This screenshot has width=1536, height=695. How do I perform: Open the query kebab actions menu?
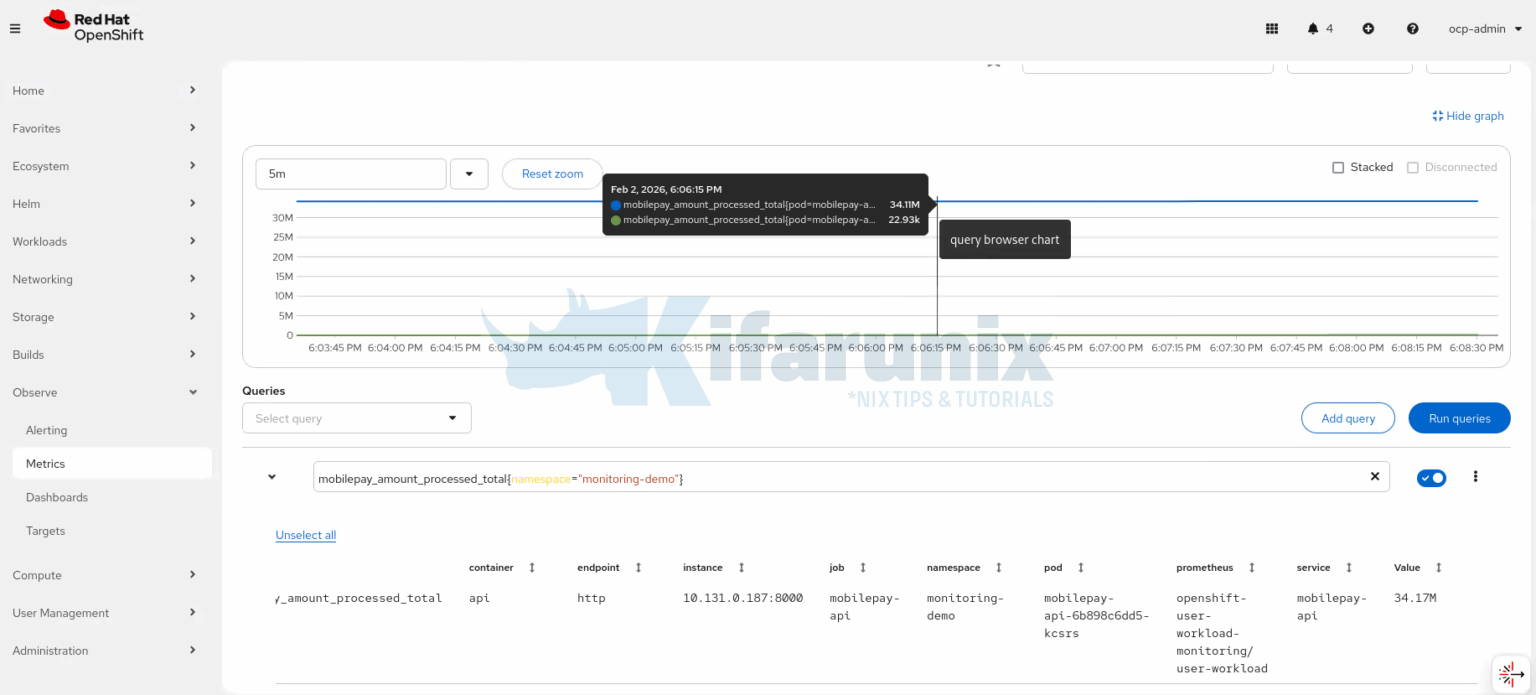pyautogui.click(x=1475, y=477)
